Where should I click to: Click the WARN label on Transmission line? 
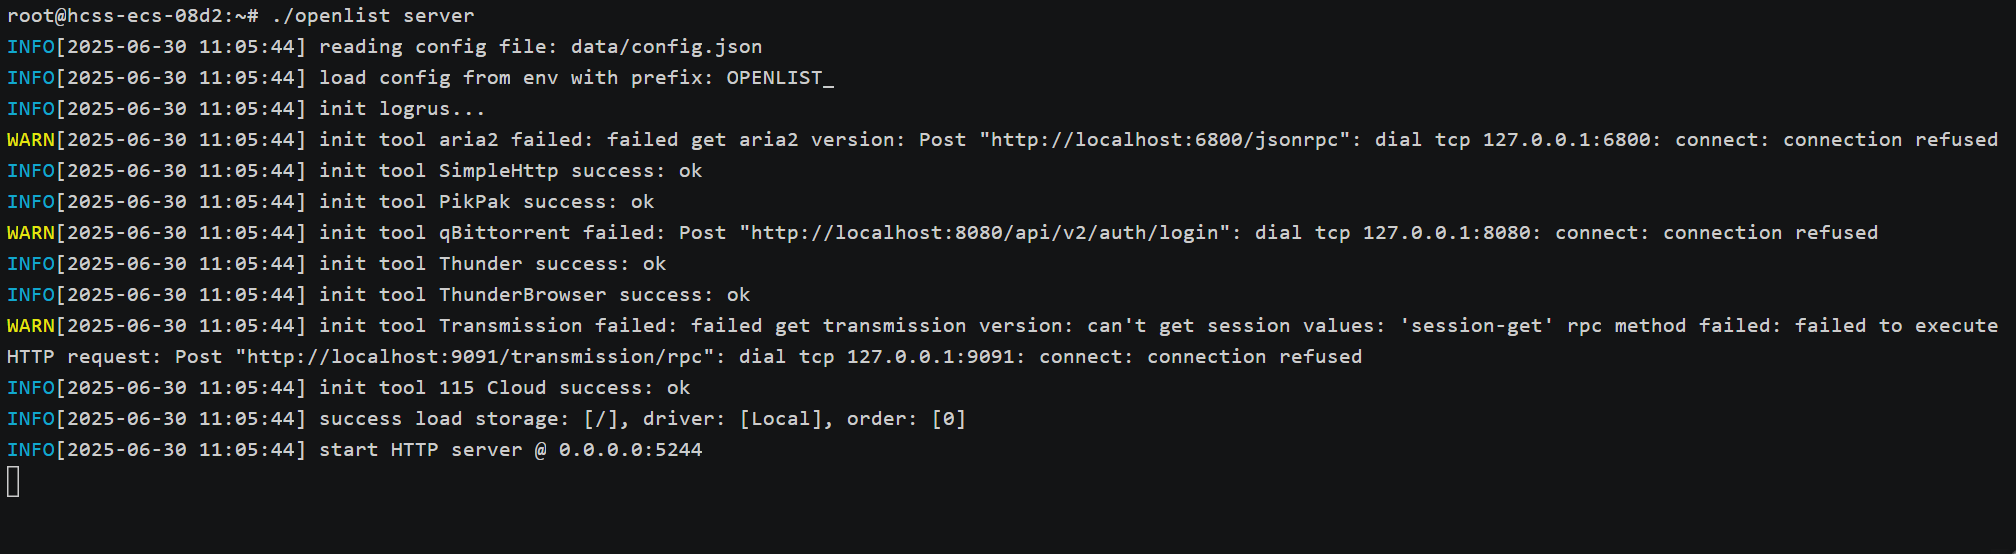tap(31, 326)
